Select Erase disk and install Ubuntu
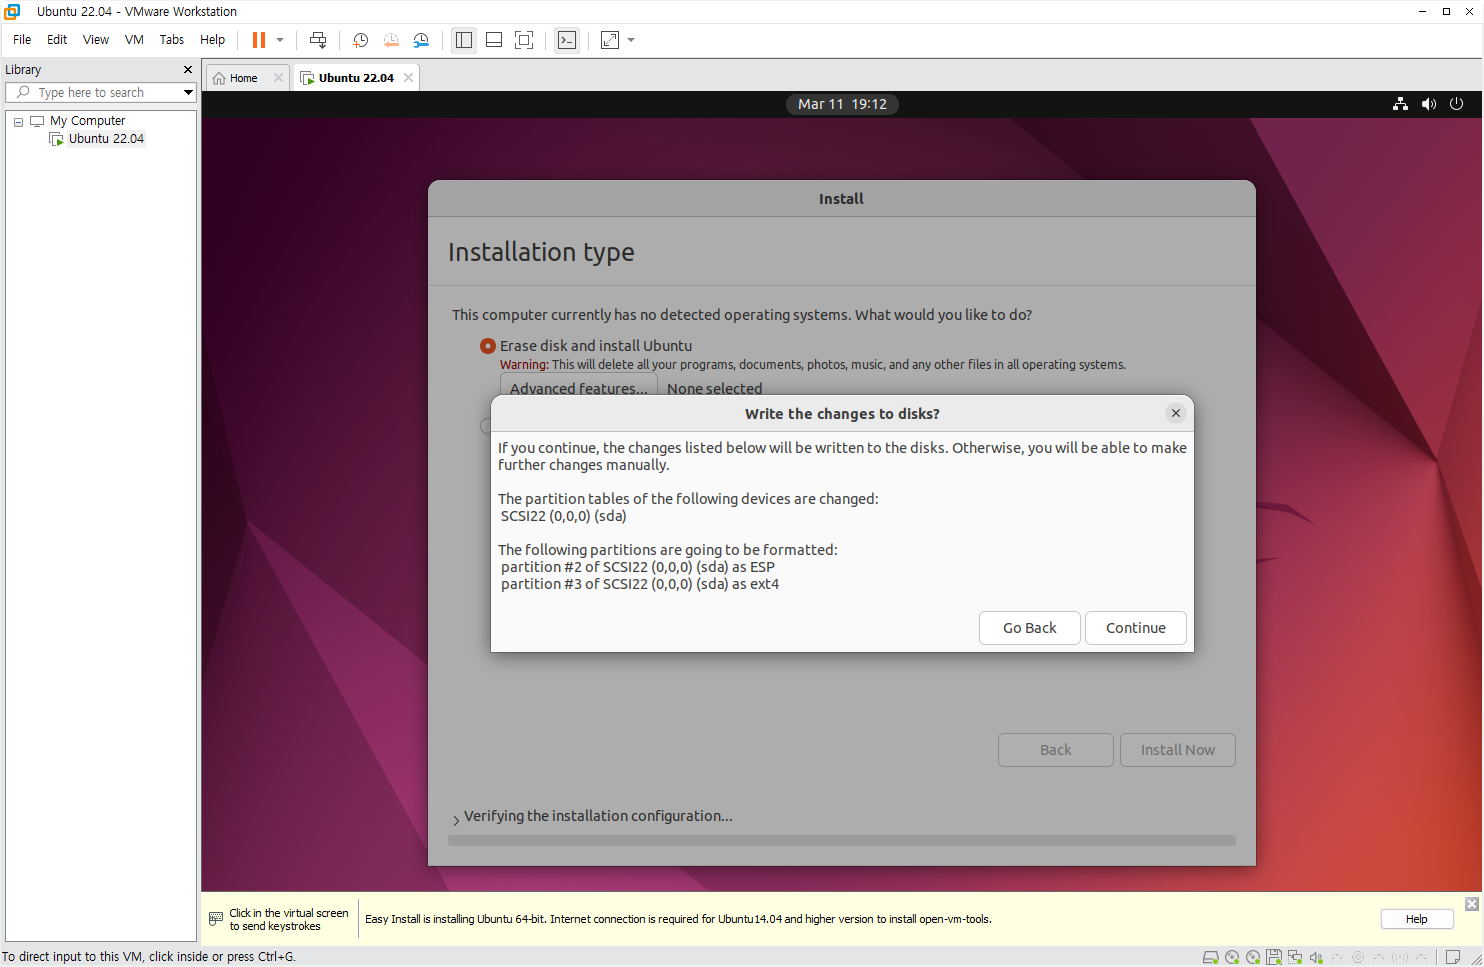The height and width of the screenshot is (967, 1484). click(x=488, y=346)
